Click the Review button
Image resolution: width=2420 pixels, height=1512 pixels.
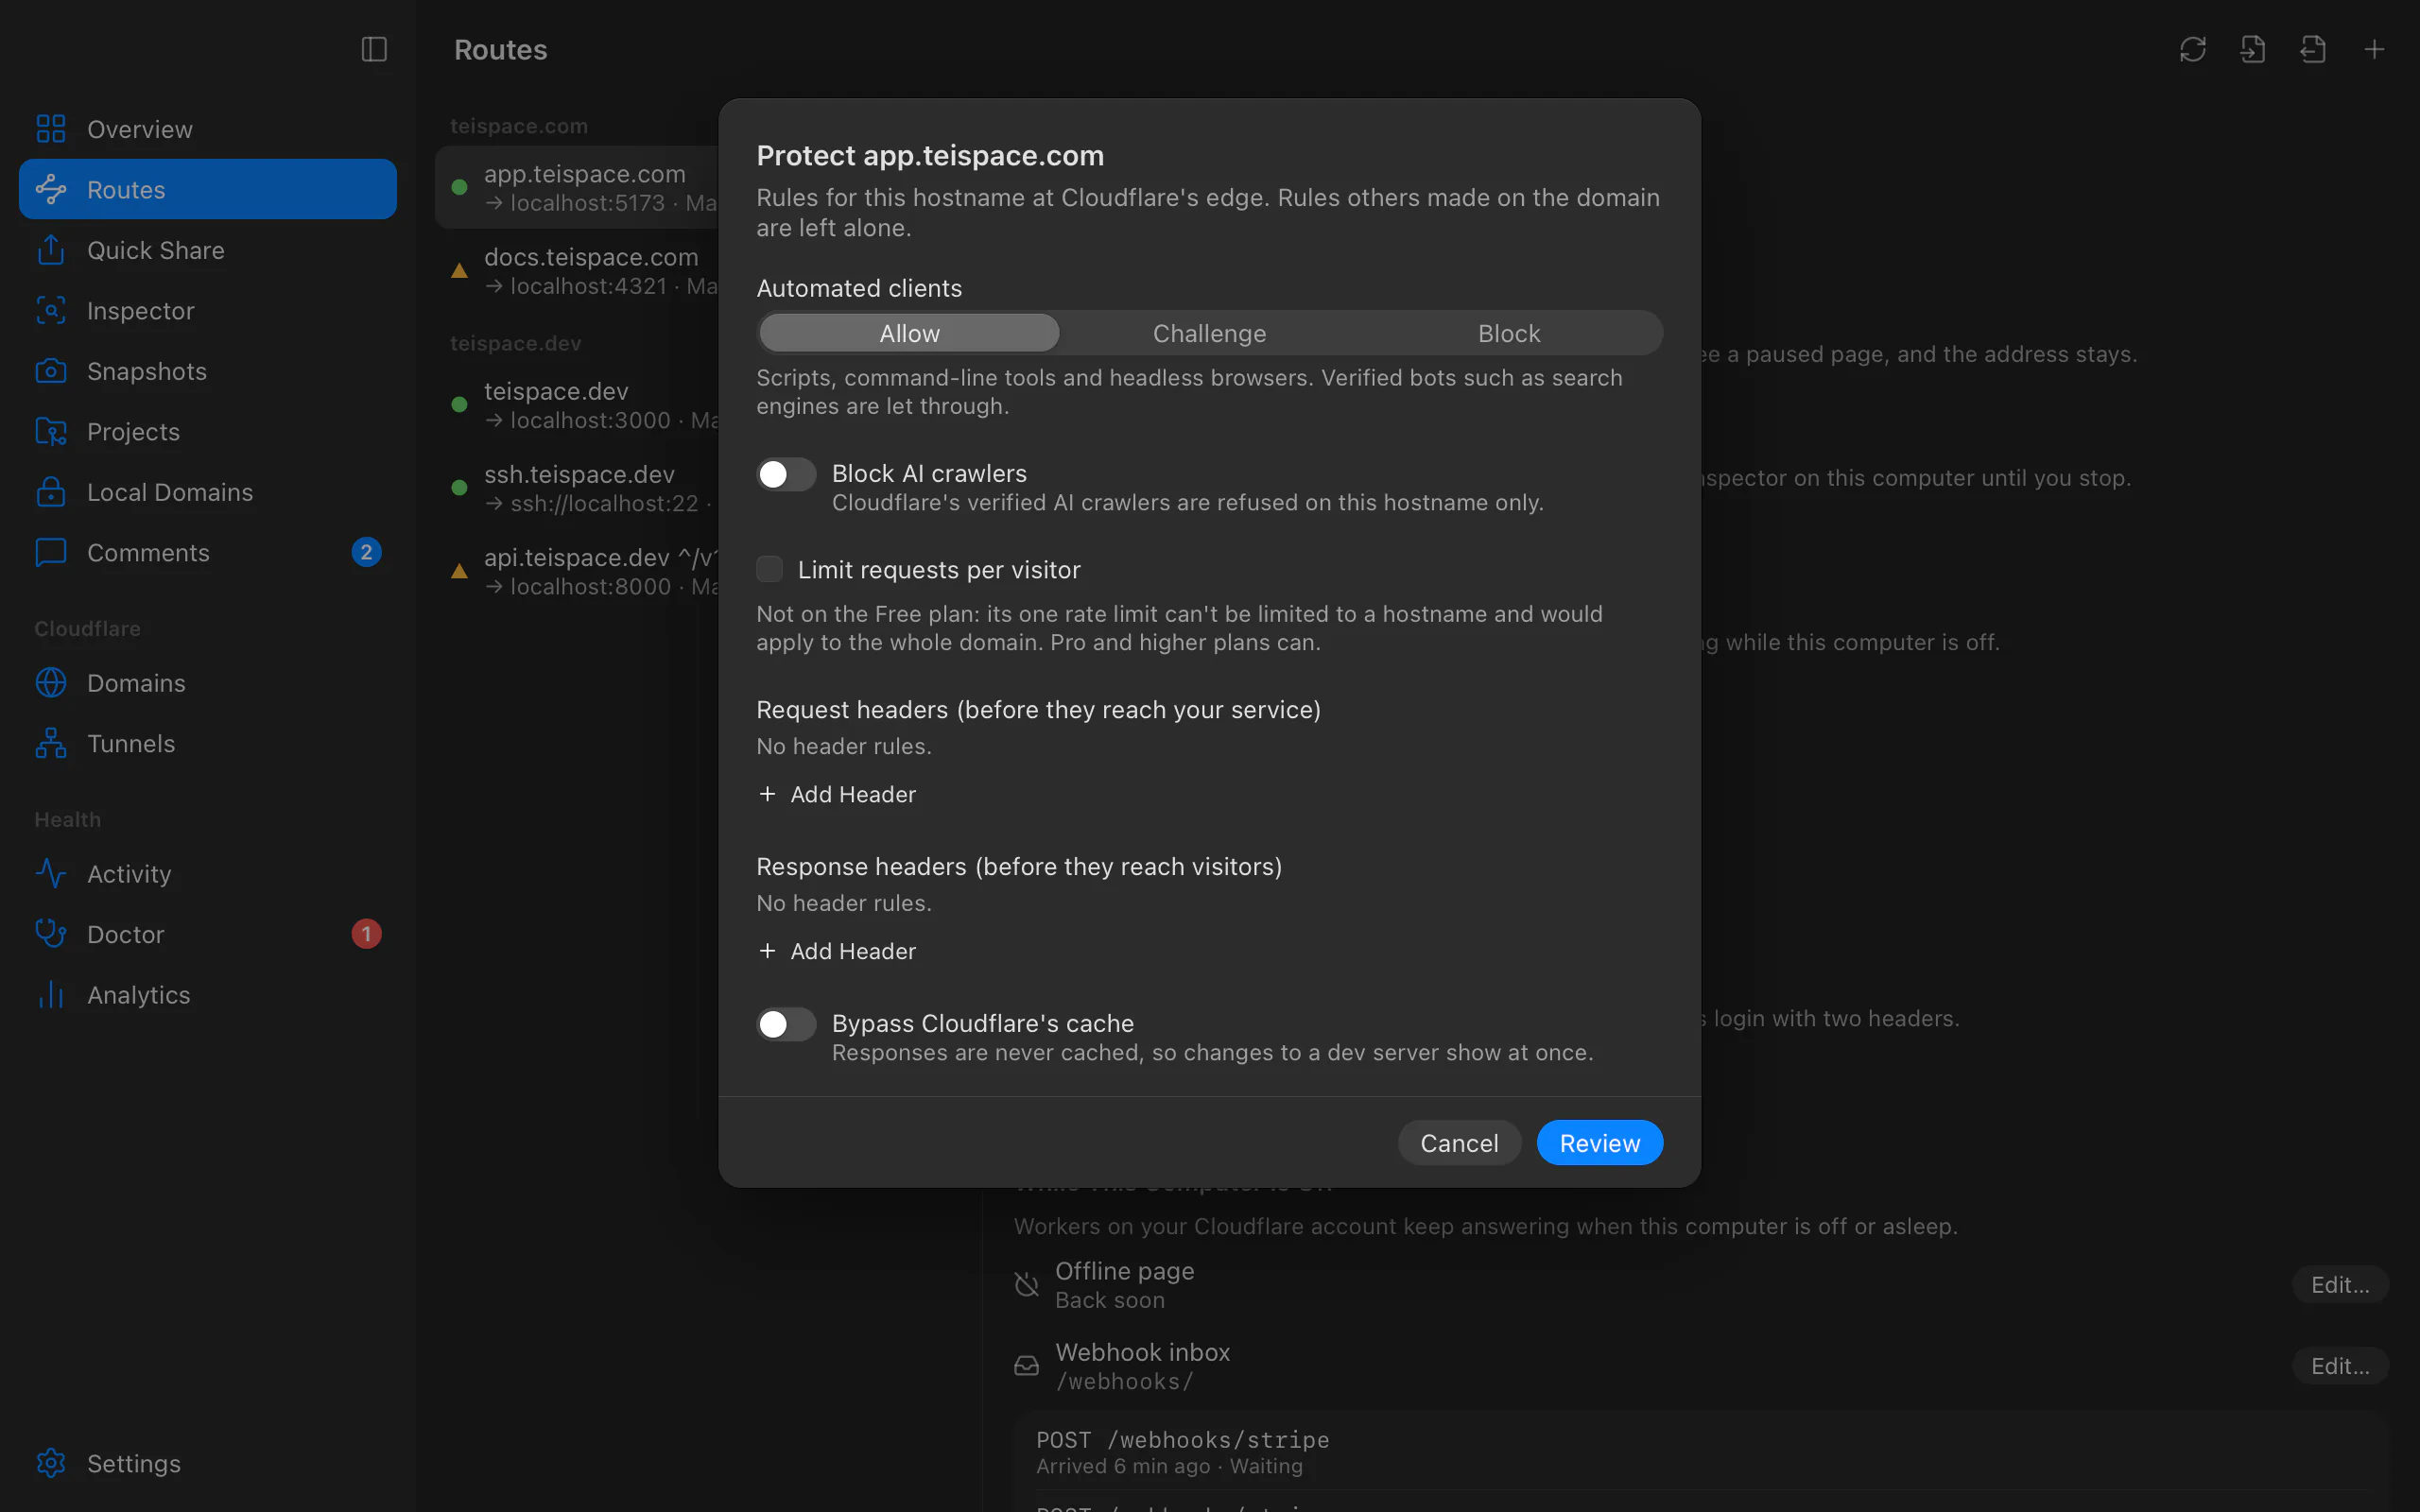pyautogui.click(x=1599, y=1143)
